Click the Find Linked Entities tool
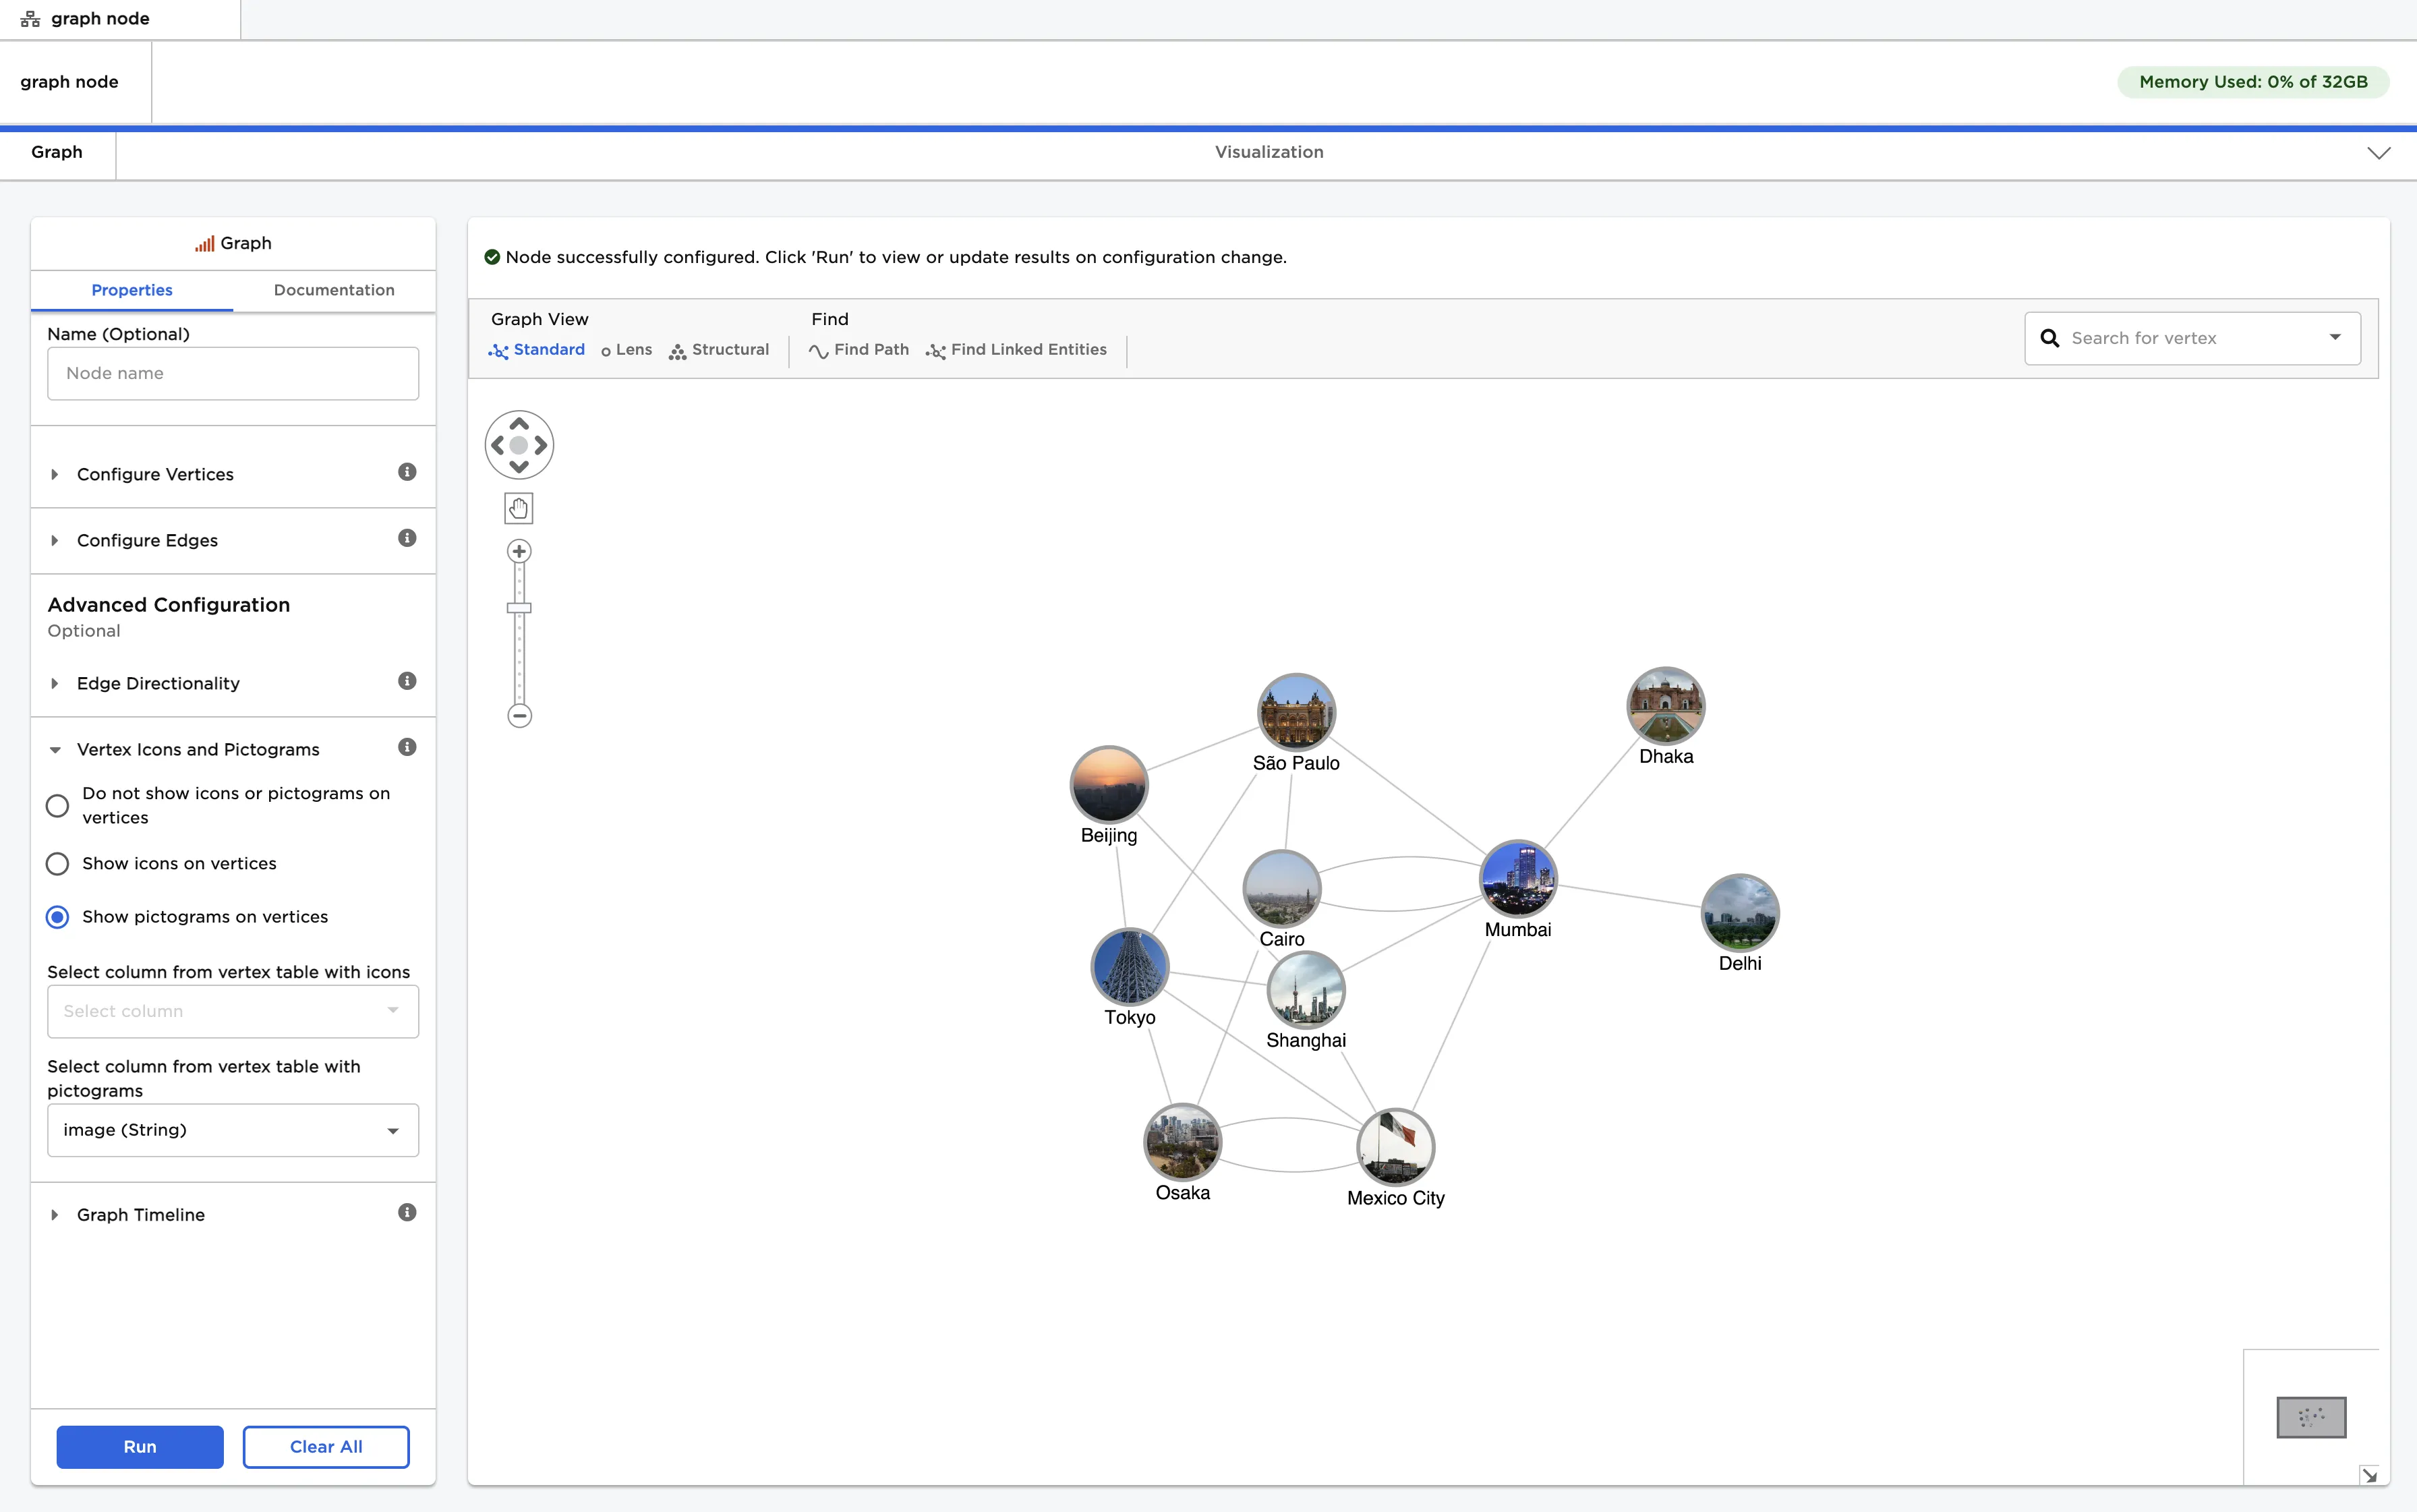 point(1017,350)
